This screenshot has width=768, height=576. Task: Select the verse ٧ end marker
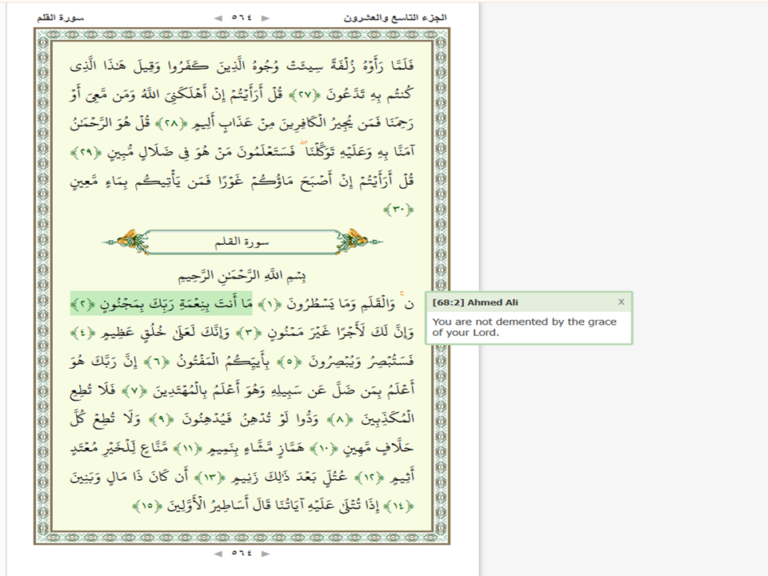pos(134,391)
